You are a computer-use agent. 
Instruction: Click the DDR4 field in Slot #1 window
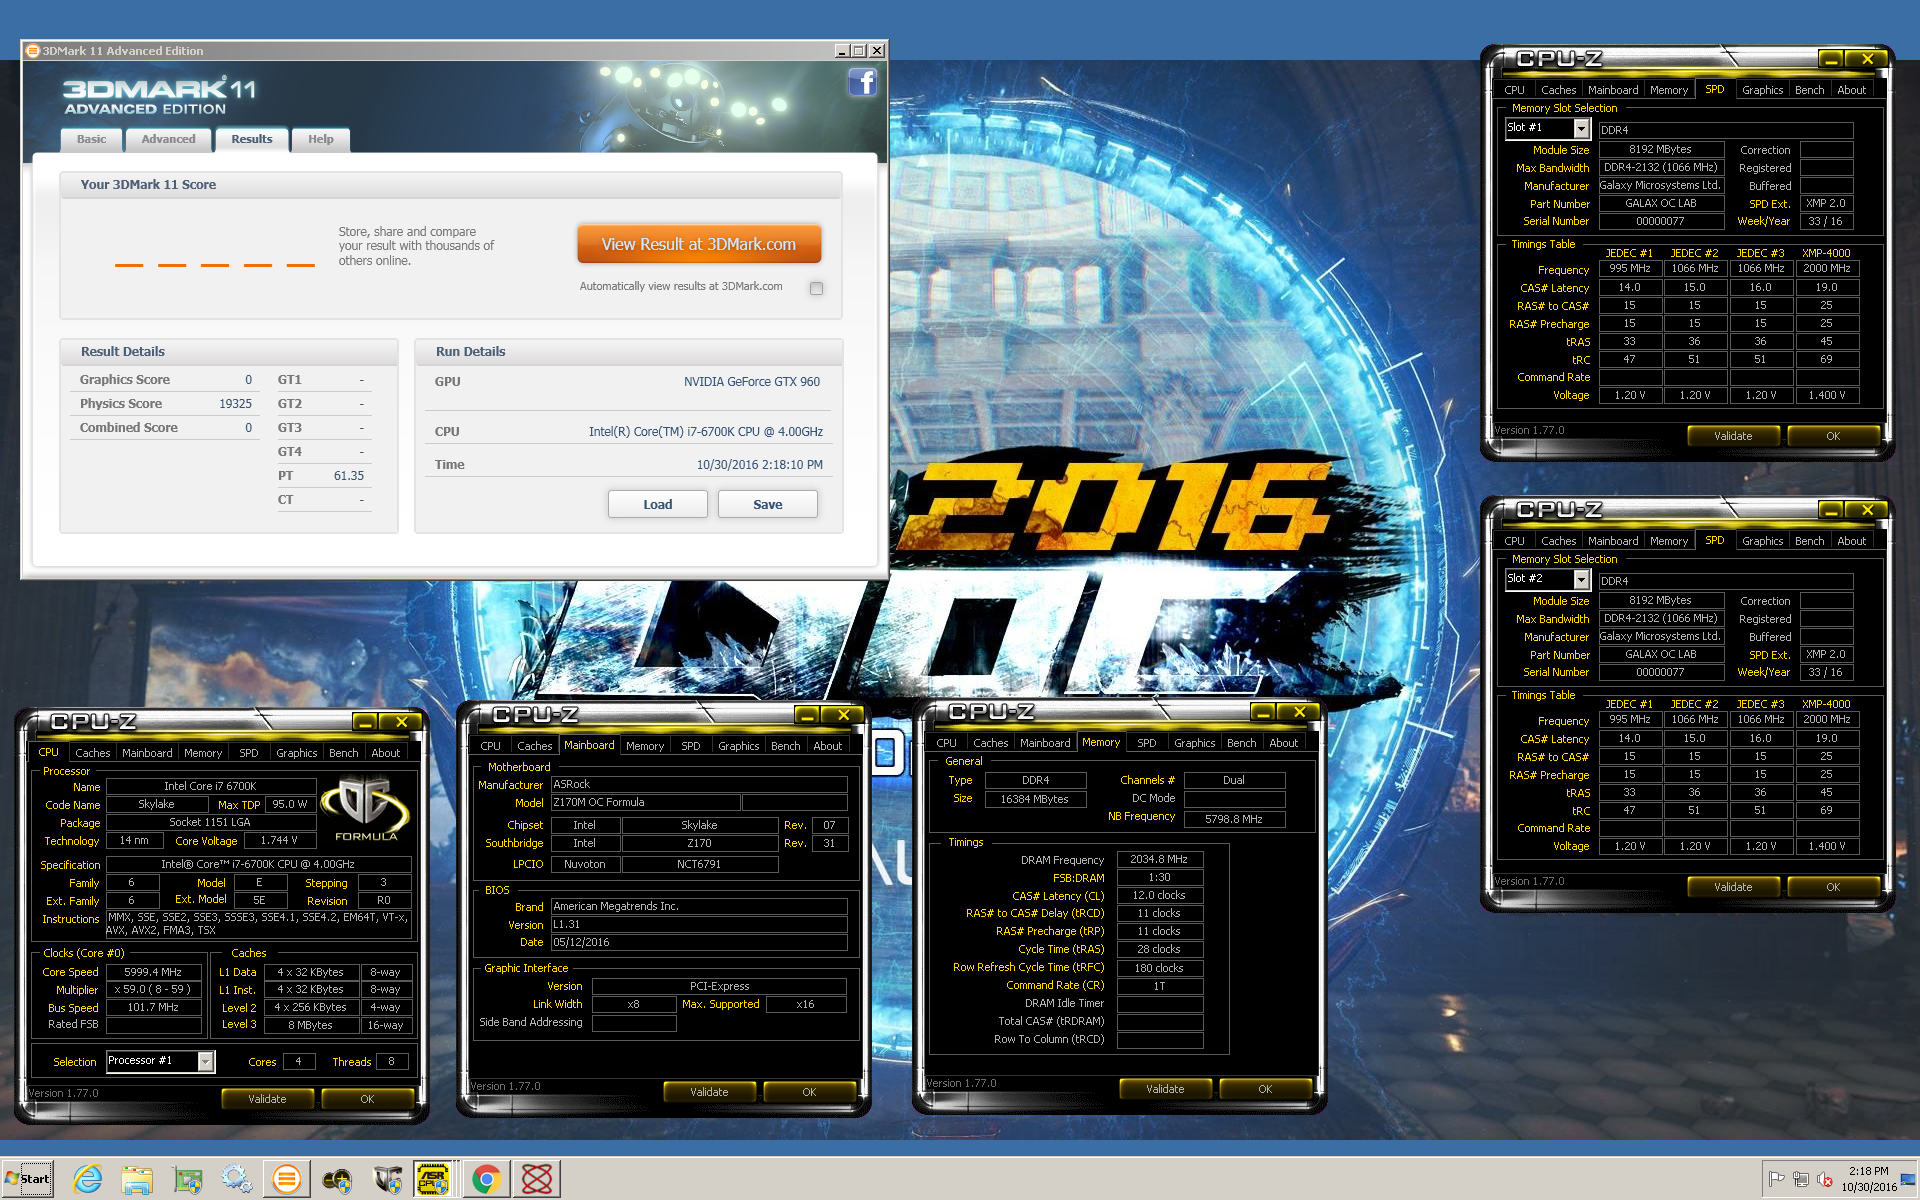[x=1726, y=130]
